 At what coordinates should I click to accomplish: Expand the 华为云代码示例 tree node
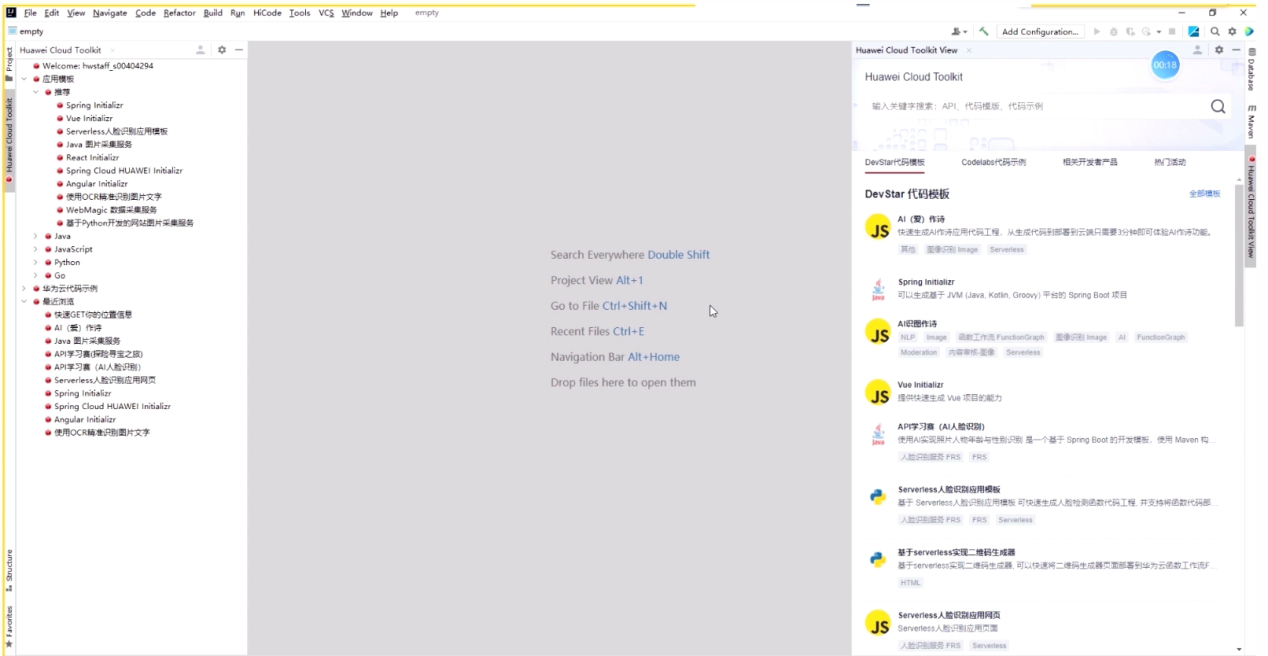(x=24, y=288)
